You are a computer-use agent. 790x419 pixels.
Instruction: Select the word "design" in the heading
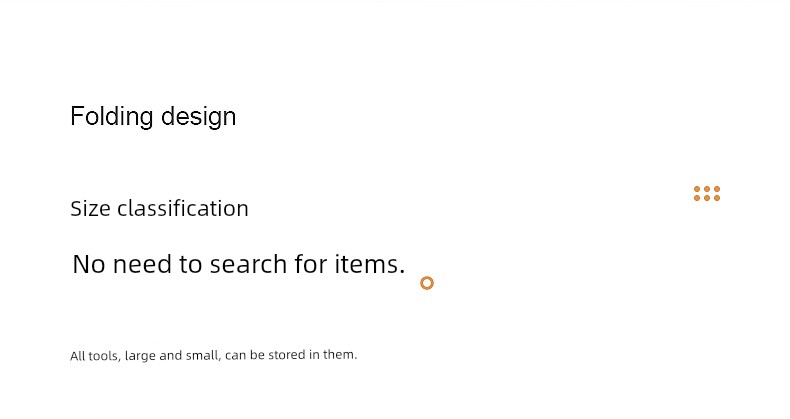coord(199,117)
